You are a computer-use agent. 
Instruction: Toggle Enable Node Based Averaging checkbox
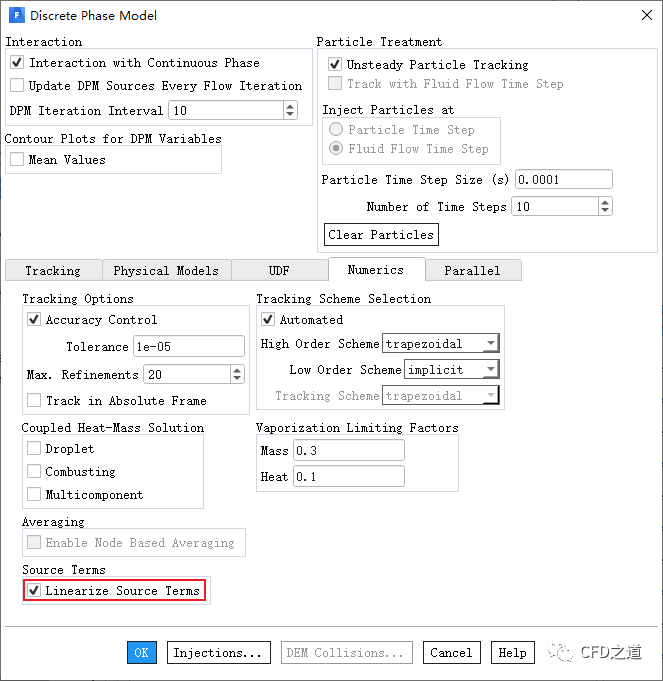(34, 542)
